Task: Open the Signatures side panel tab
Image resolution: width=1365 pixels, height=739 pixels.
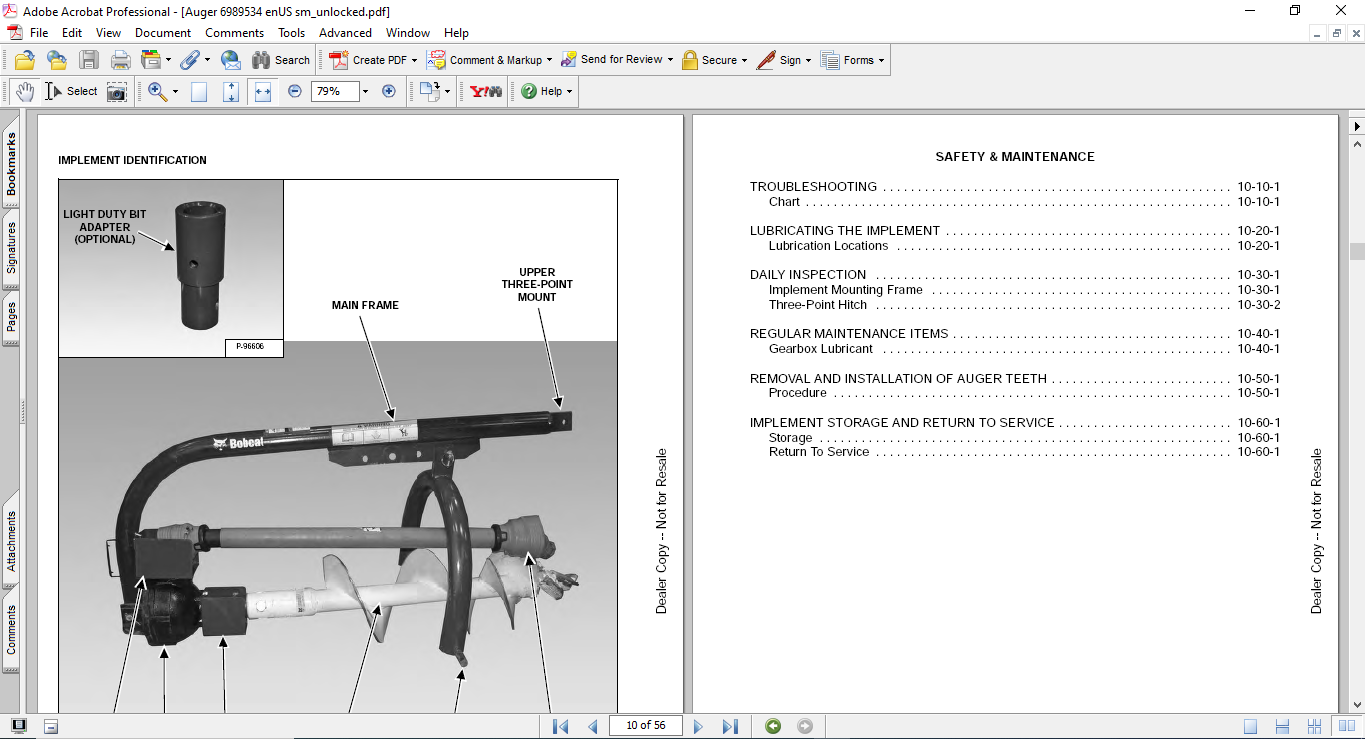Action: point(11,247)
